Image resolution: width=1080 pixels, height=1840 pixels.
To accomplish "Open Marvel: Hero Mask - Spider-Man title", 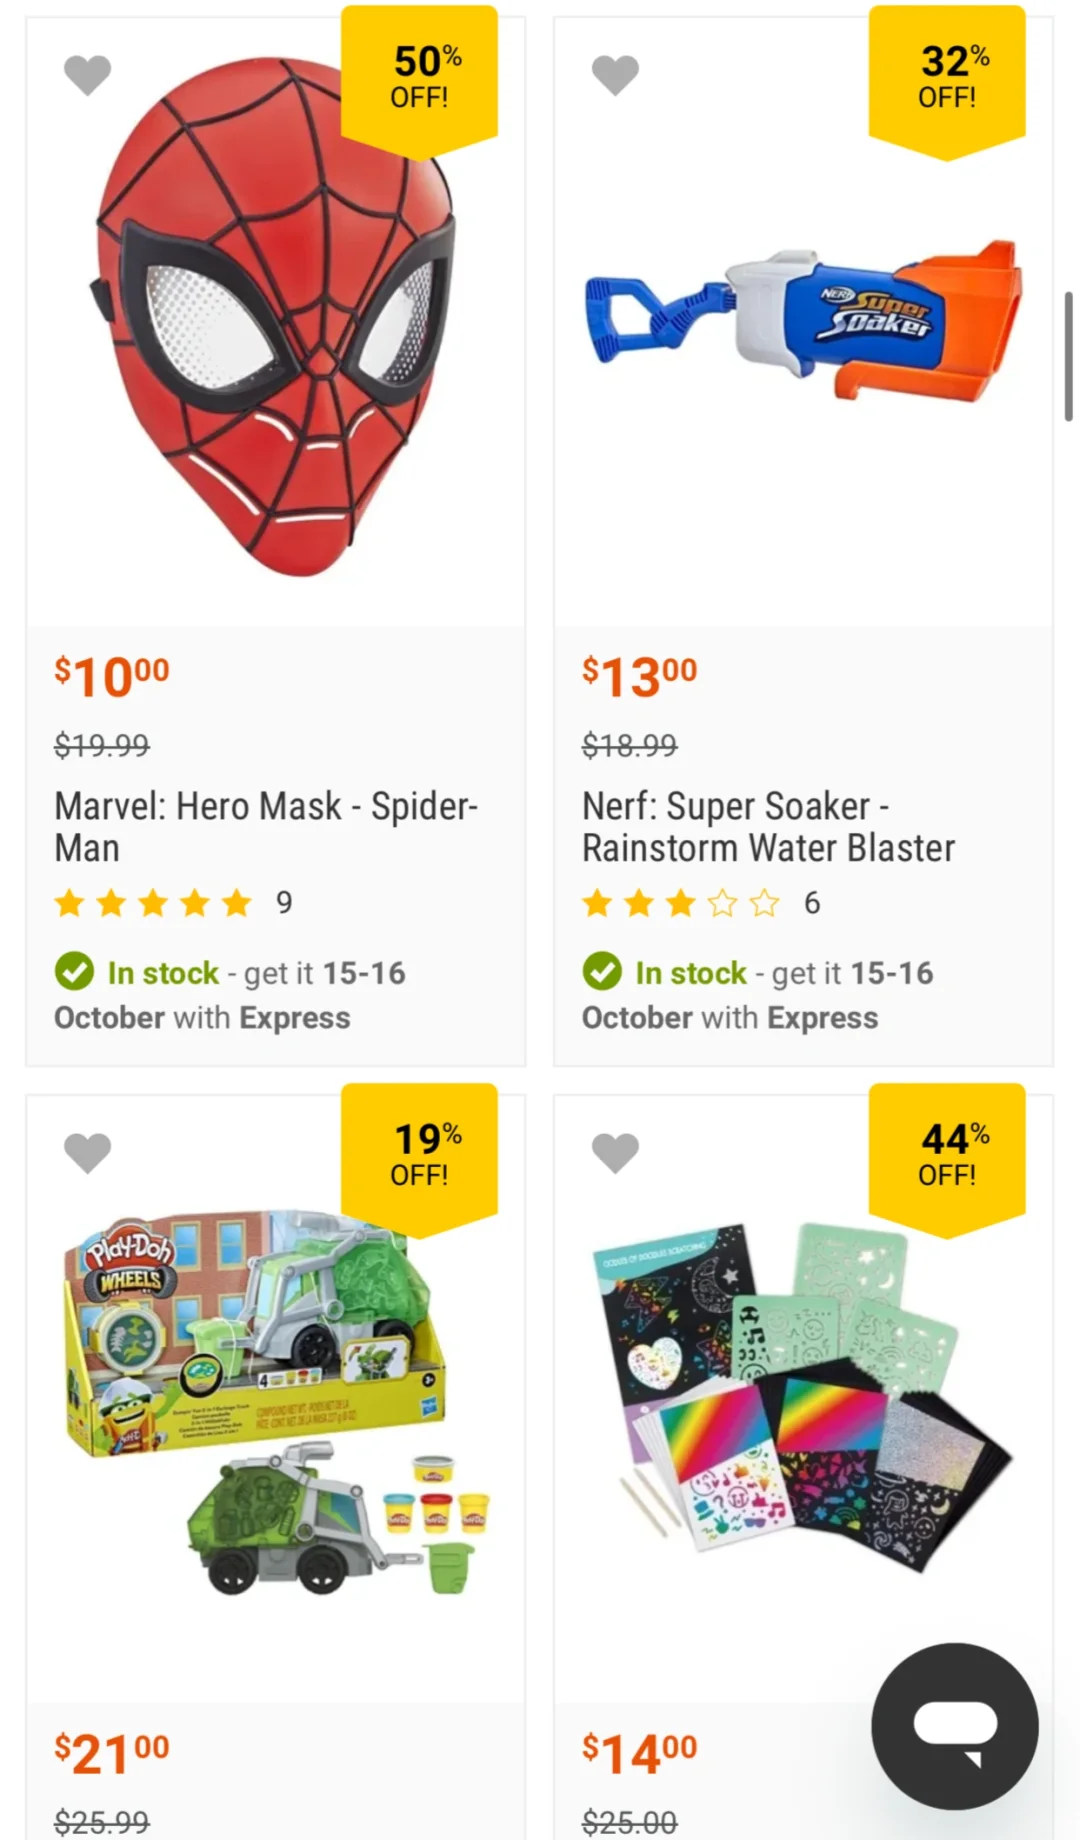I will pyautogui.click(x=266, y=827).
